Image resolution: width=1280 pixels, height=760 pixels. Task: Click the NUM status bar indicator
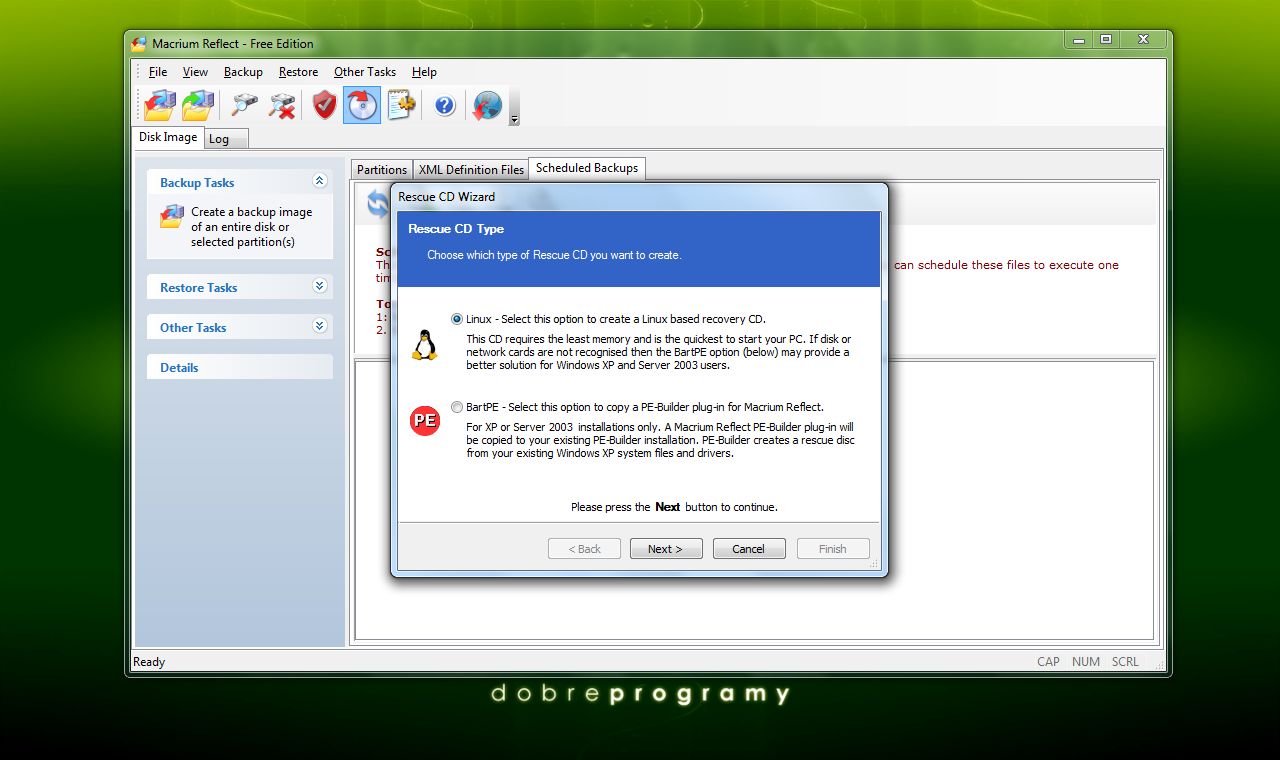point(1085,662)
